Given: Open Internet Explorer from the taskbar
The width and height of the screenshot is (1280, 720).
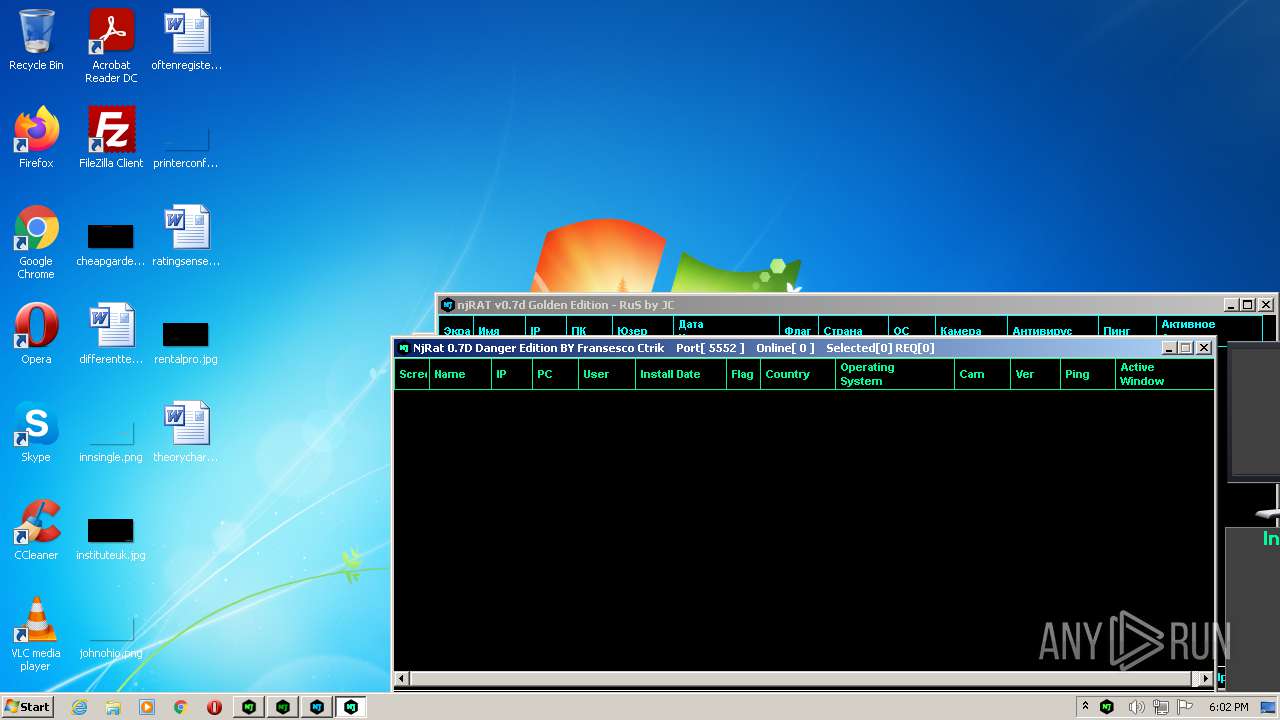Looking at the screenshot, I should click(x=80, y=707).
